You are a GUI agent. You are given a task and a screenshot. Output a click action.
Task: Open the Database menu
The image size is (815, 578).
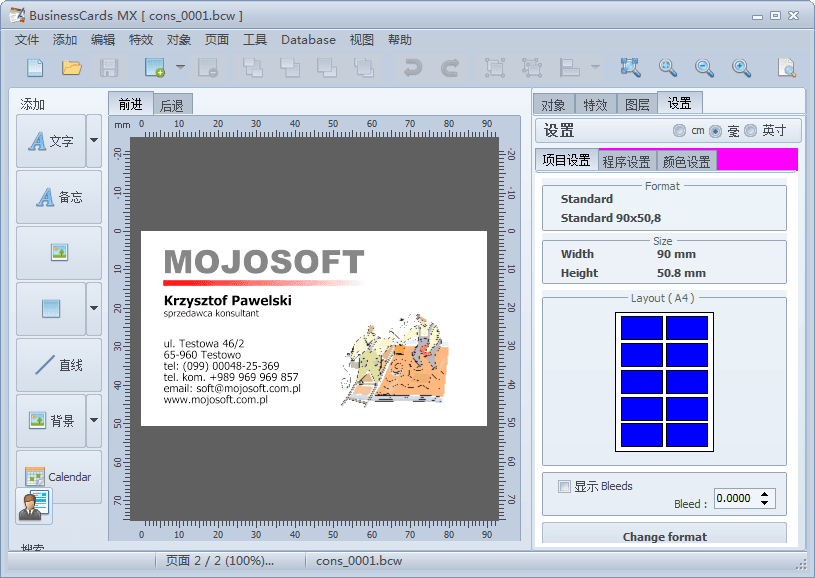pyautogui.click(x=308, y=40)
